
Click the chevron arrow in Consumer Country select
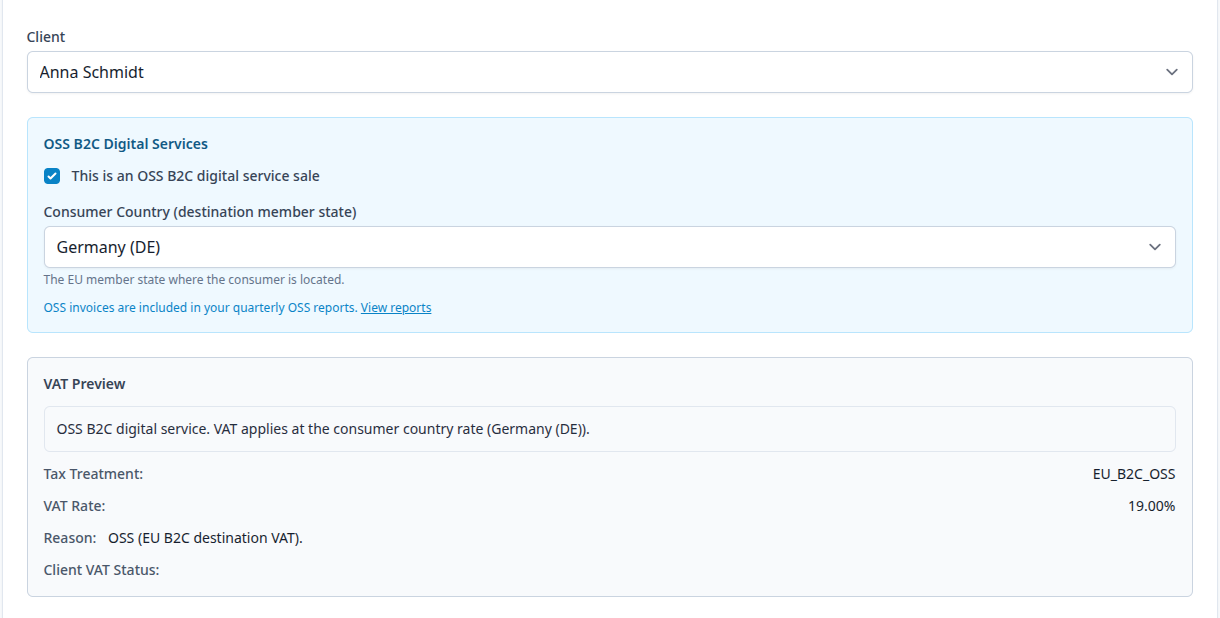pos(1155,247)
